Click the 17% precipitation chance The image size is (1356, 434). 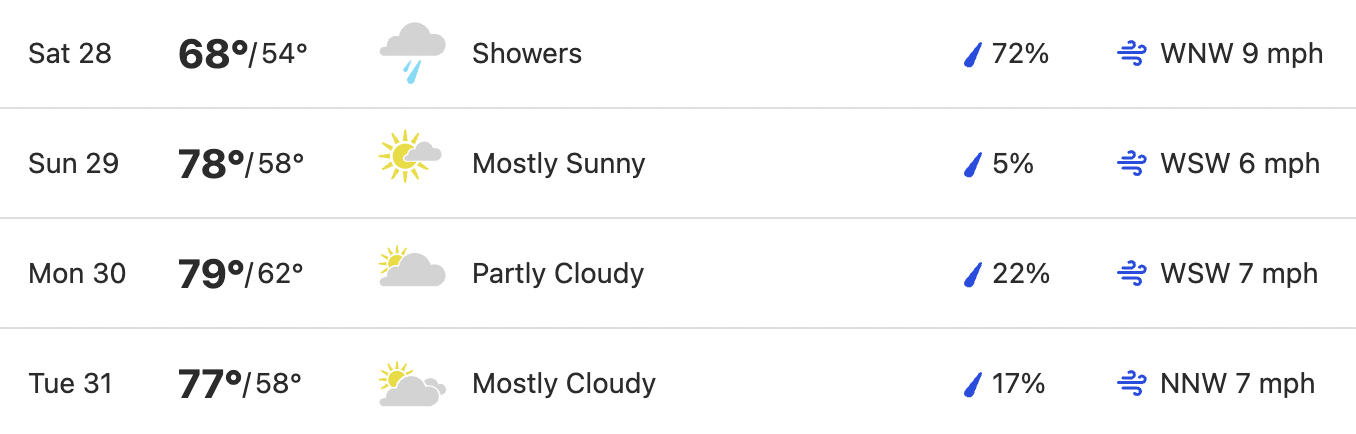point(1018,384)
